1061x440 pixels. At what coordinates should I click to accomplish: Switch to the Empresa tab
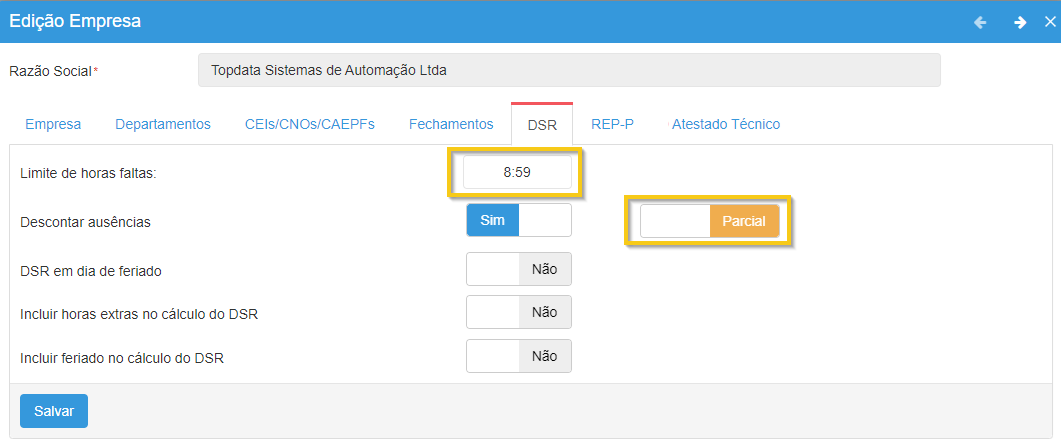click(x=53, y=125)
